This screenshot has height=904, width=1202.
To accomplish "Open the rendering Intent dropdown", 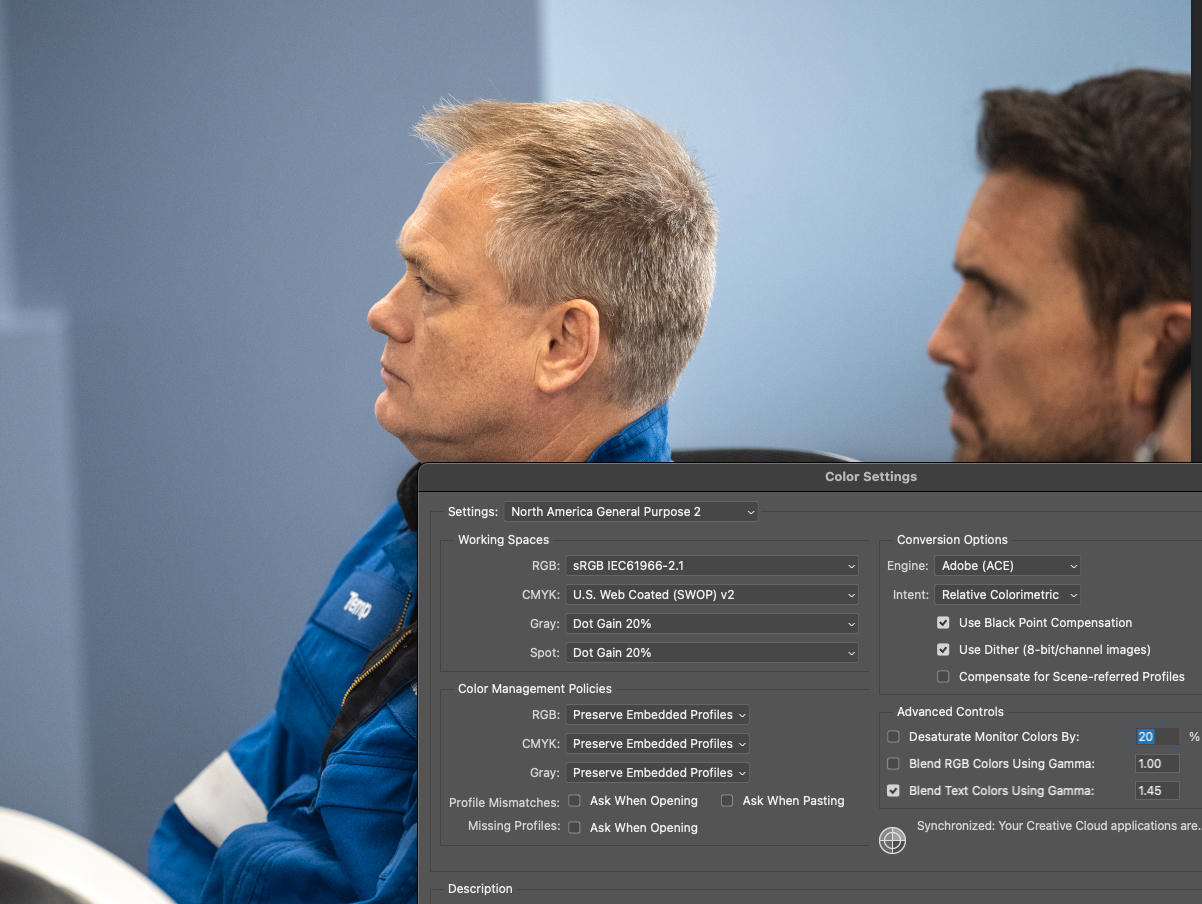I will tap(1008, 595).
